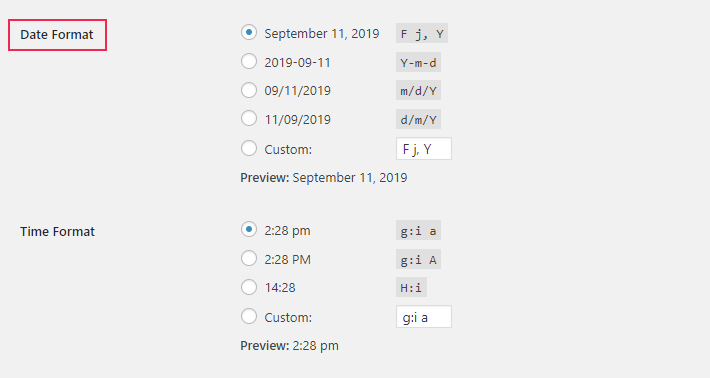Click the F j, Y format code

422,33
